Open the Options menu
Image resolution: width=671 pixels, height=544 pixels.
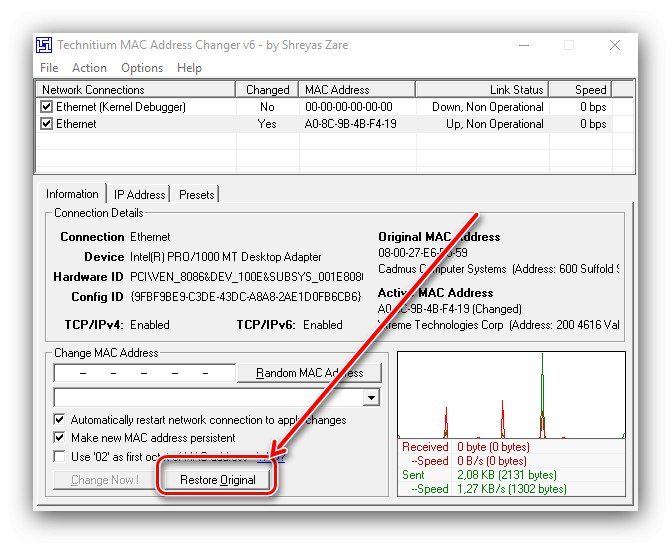pos(142,68)
